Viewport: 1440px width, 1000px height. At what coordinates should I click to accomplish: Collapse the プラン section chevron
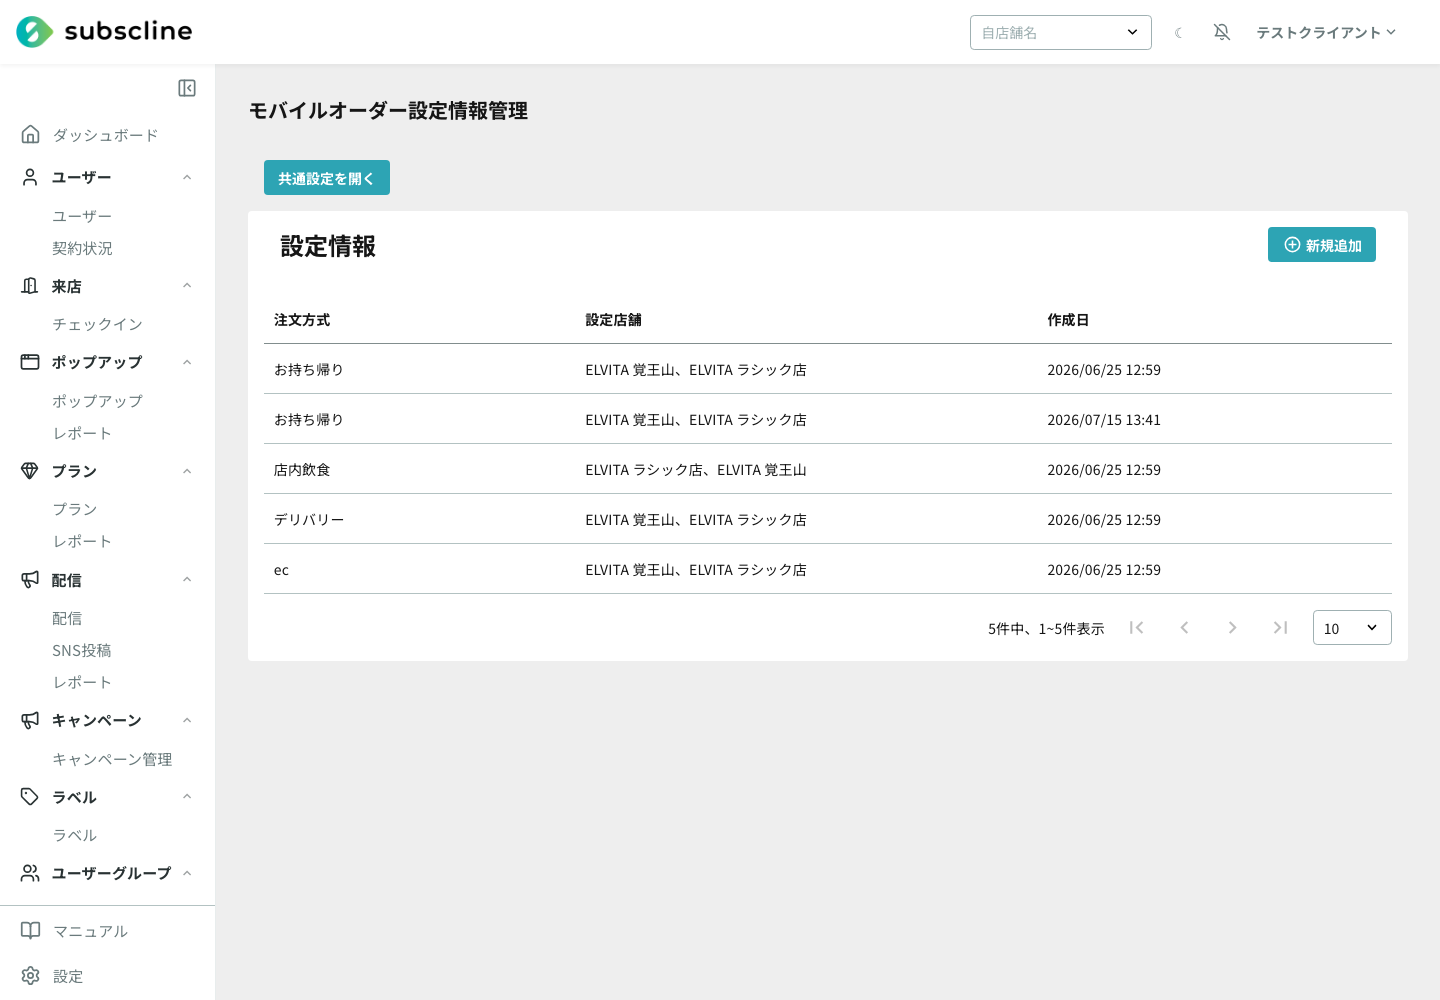point(187,471)
